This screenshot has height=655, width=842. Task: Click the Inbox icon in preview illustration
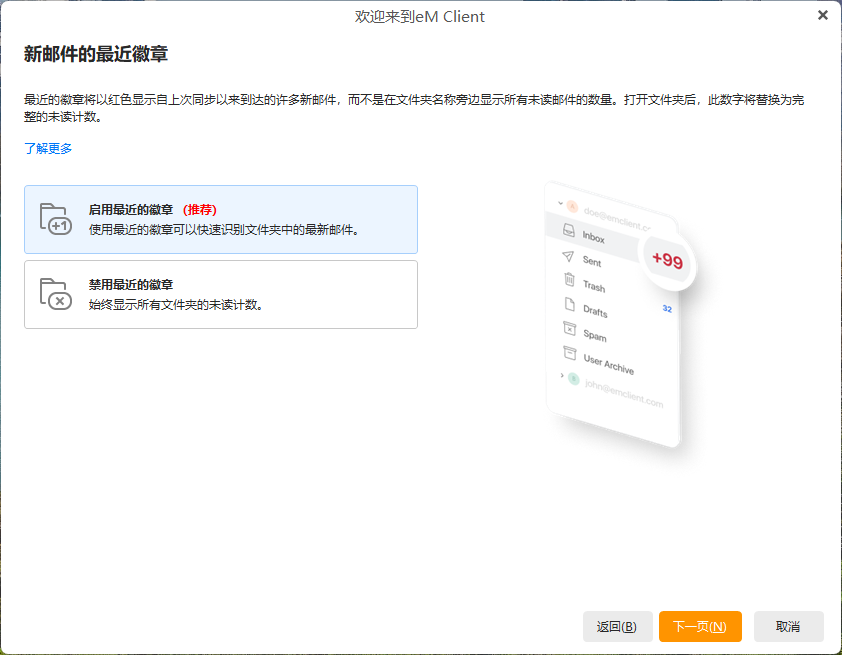[568, 230]
